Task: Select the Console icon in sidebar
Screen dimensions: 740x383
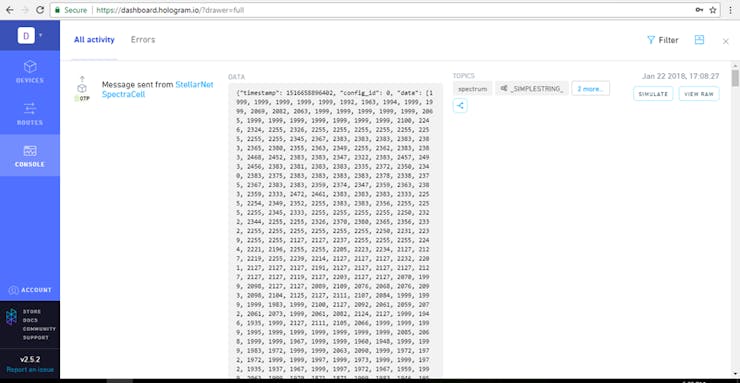Action: click(30, 150)
